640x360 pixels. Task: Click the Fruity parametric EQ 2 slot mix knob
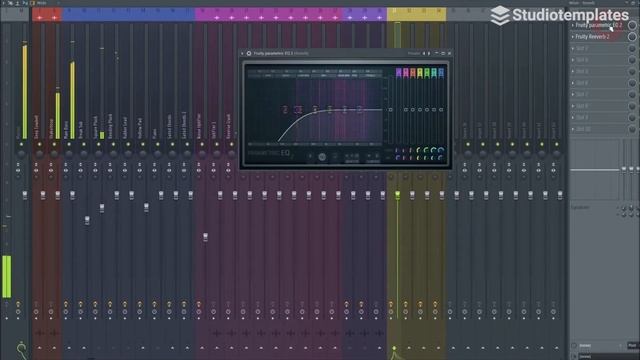point(632,25)
